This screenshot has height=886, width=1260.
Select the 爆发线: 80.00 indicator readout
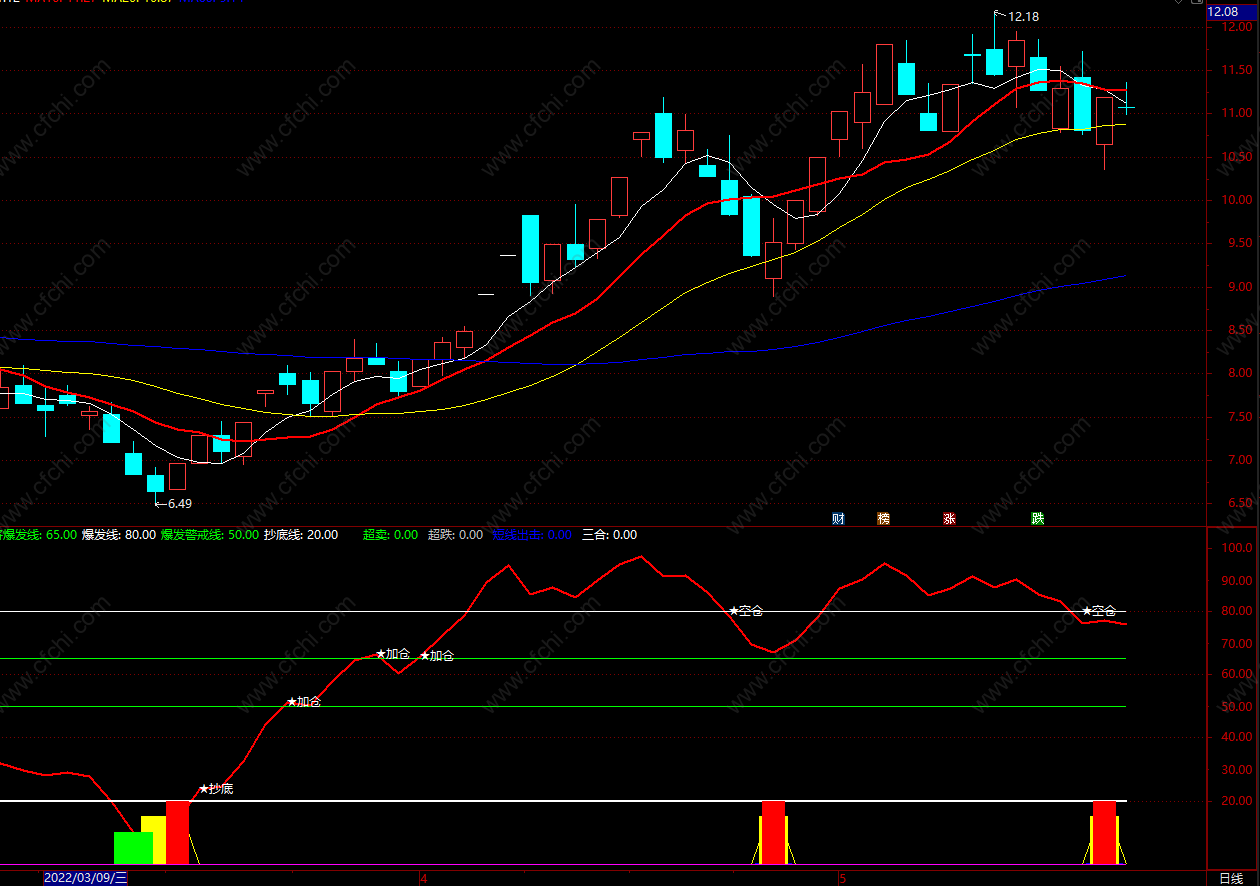click(x=119, y=535)
